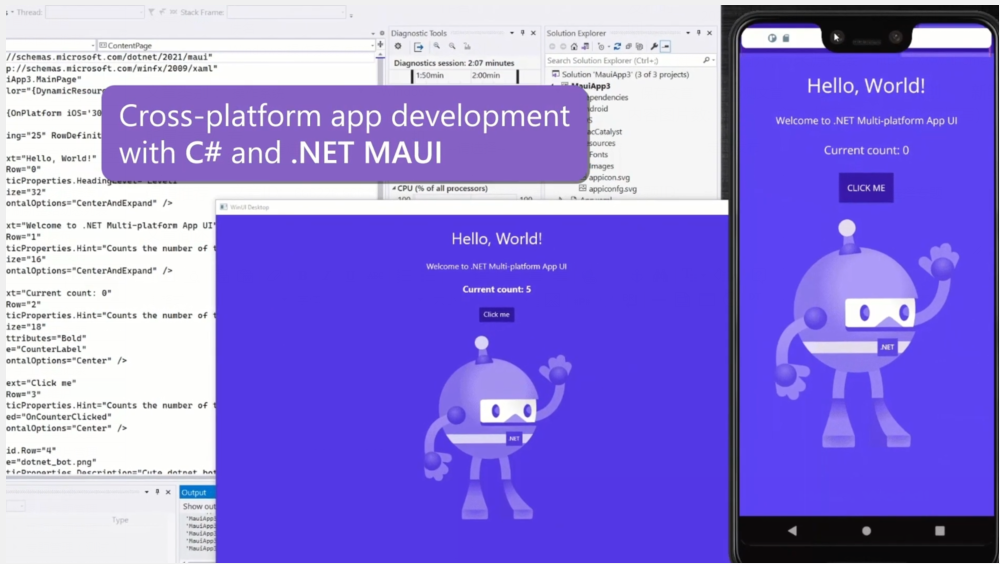
Task: Sync with Active Document in Solution Explorer
Action: (617, 47)
